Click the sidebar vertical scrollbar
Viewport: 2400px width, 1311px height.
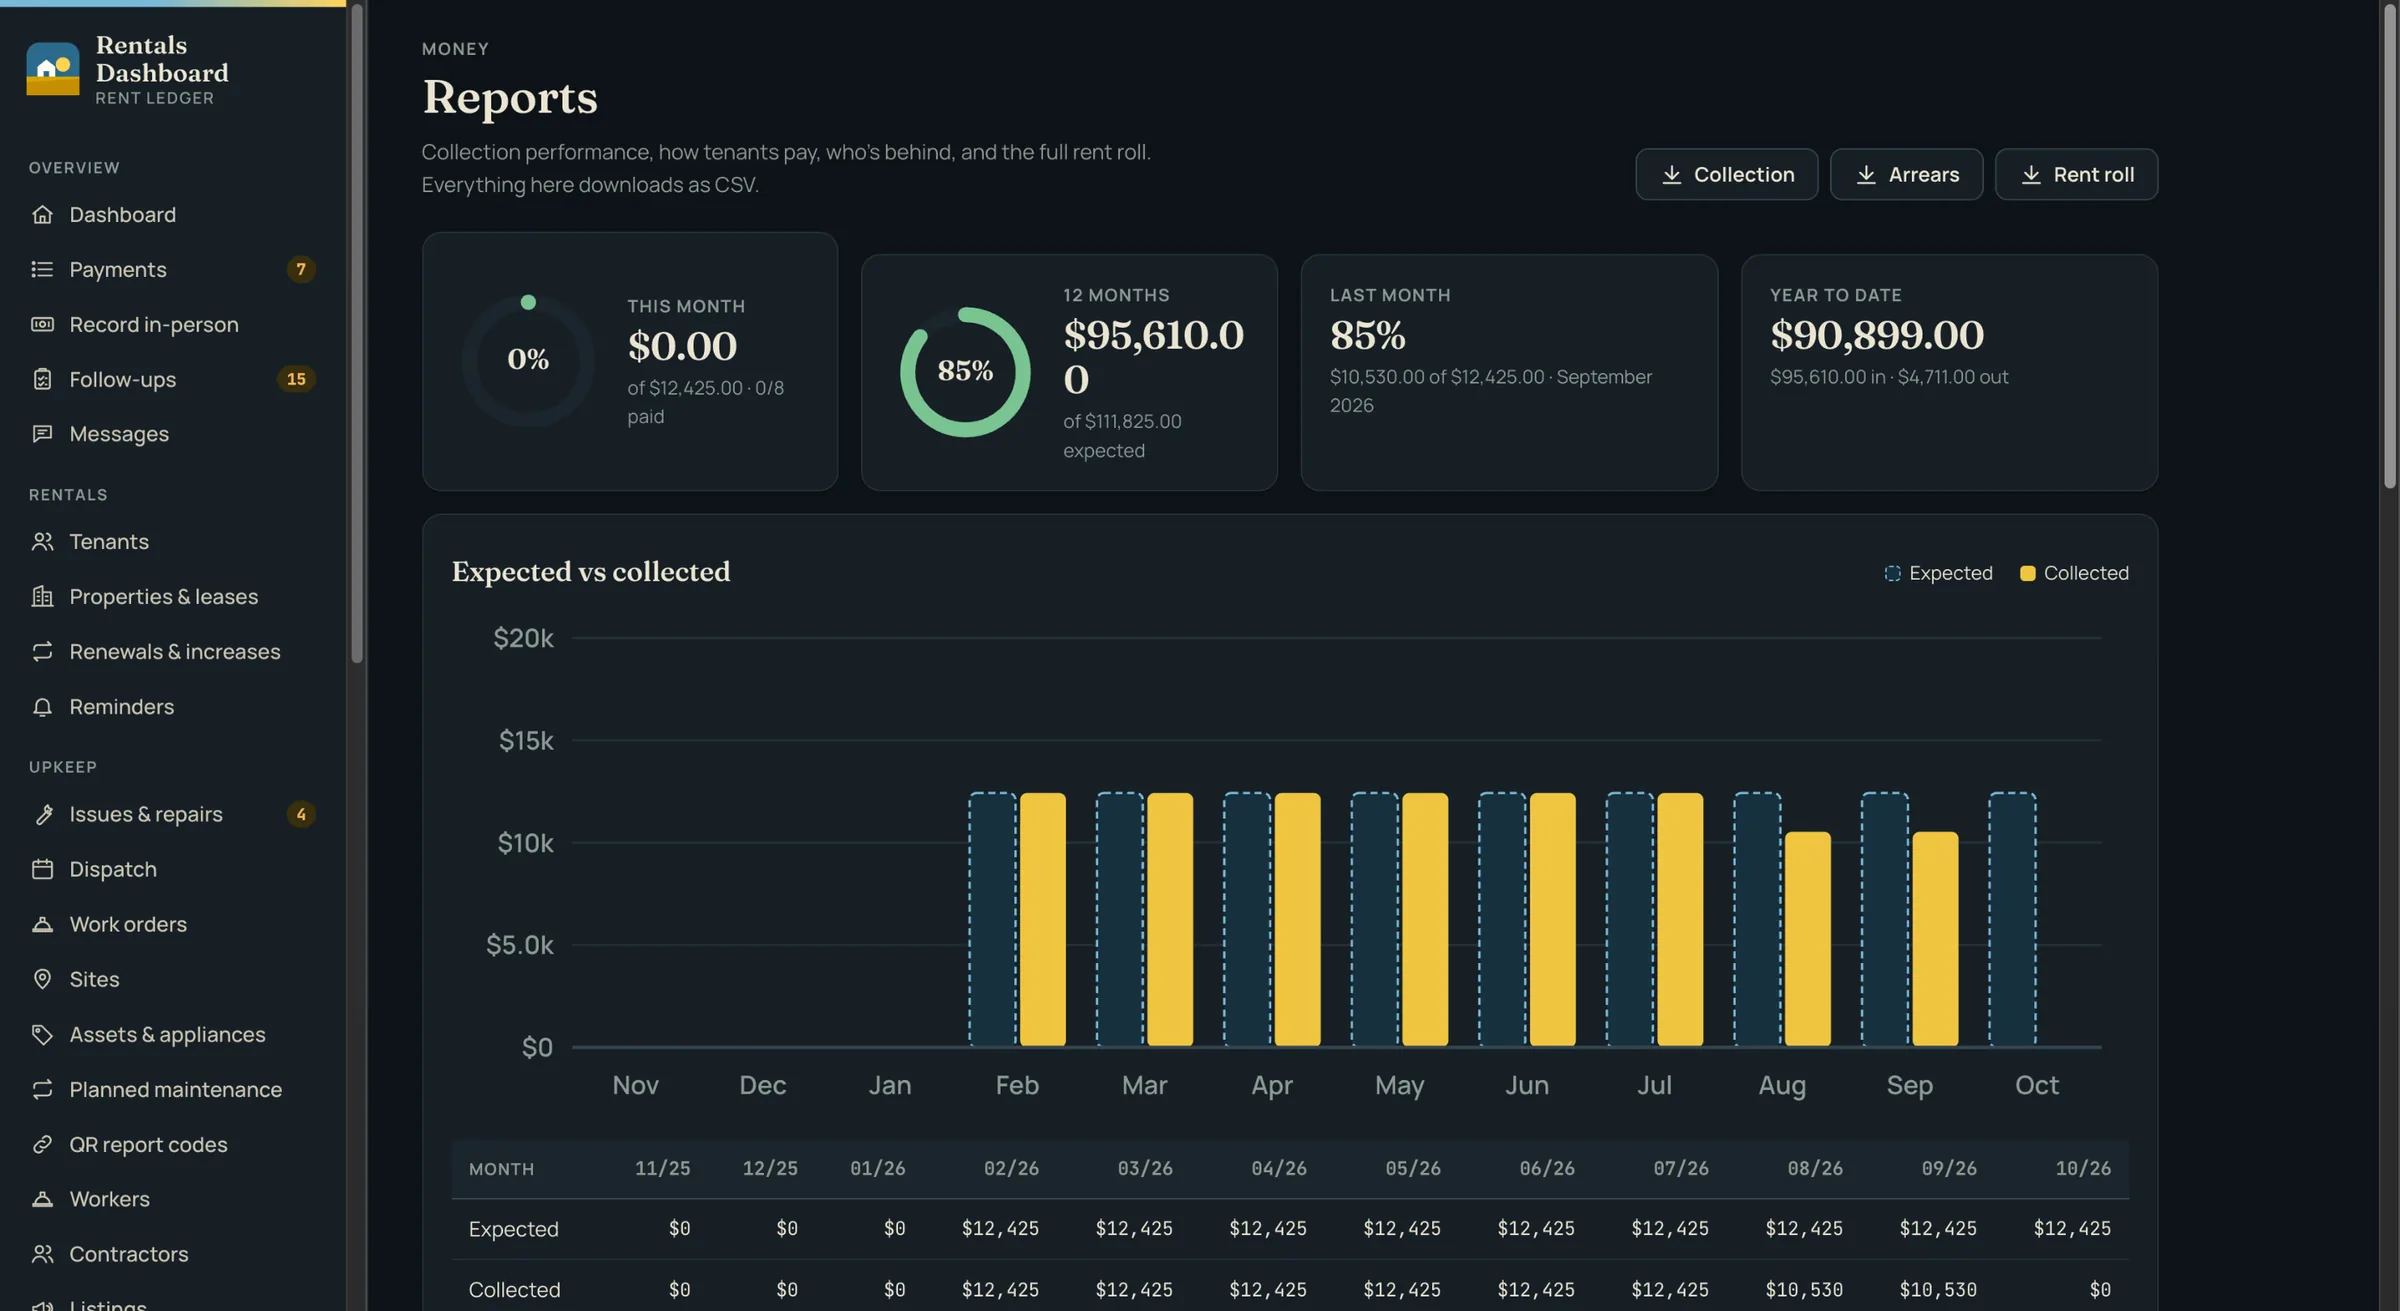[356, 333]
